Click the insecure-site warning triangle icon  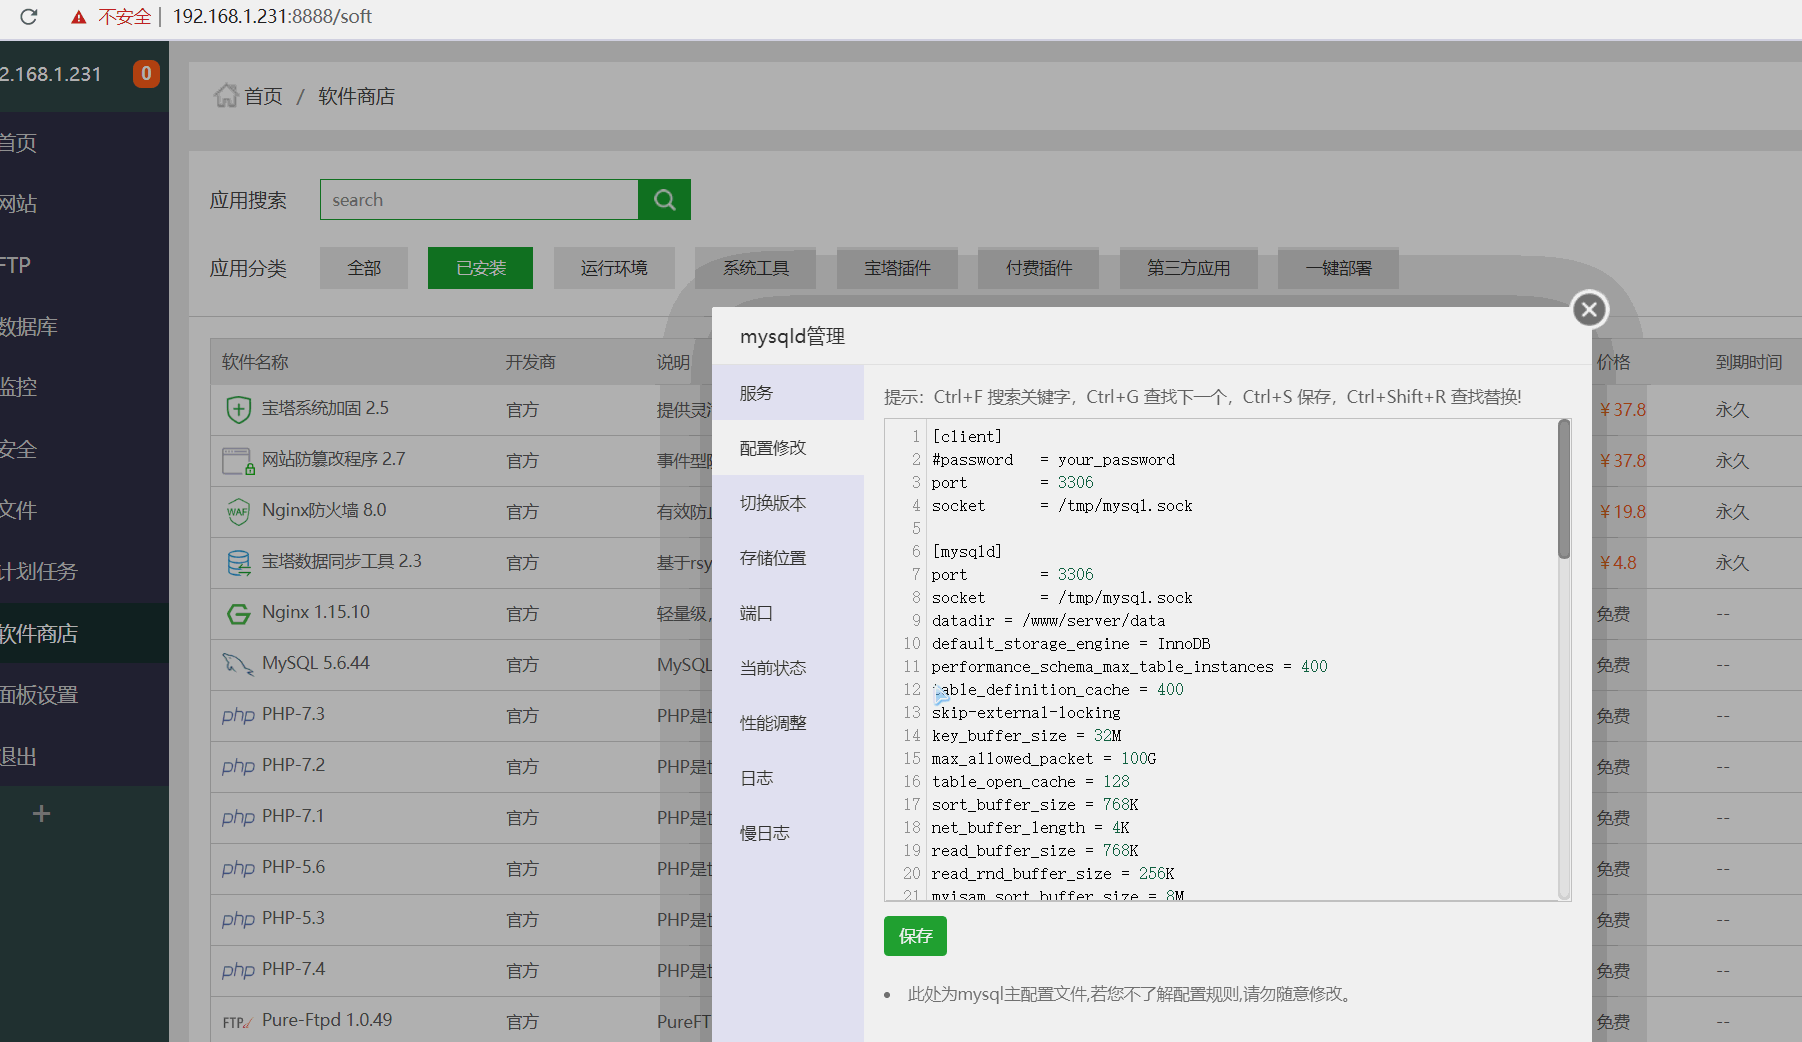78,17
